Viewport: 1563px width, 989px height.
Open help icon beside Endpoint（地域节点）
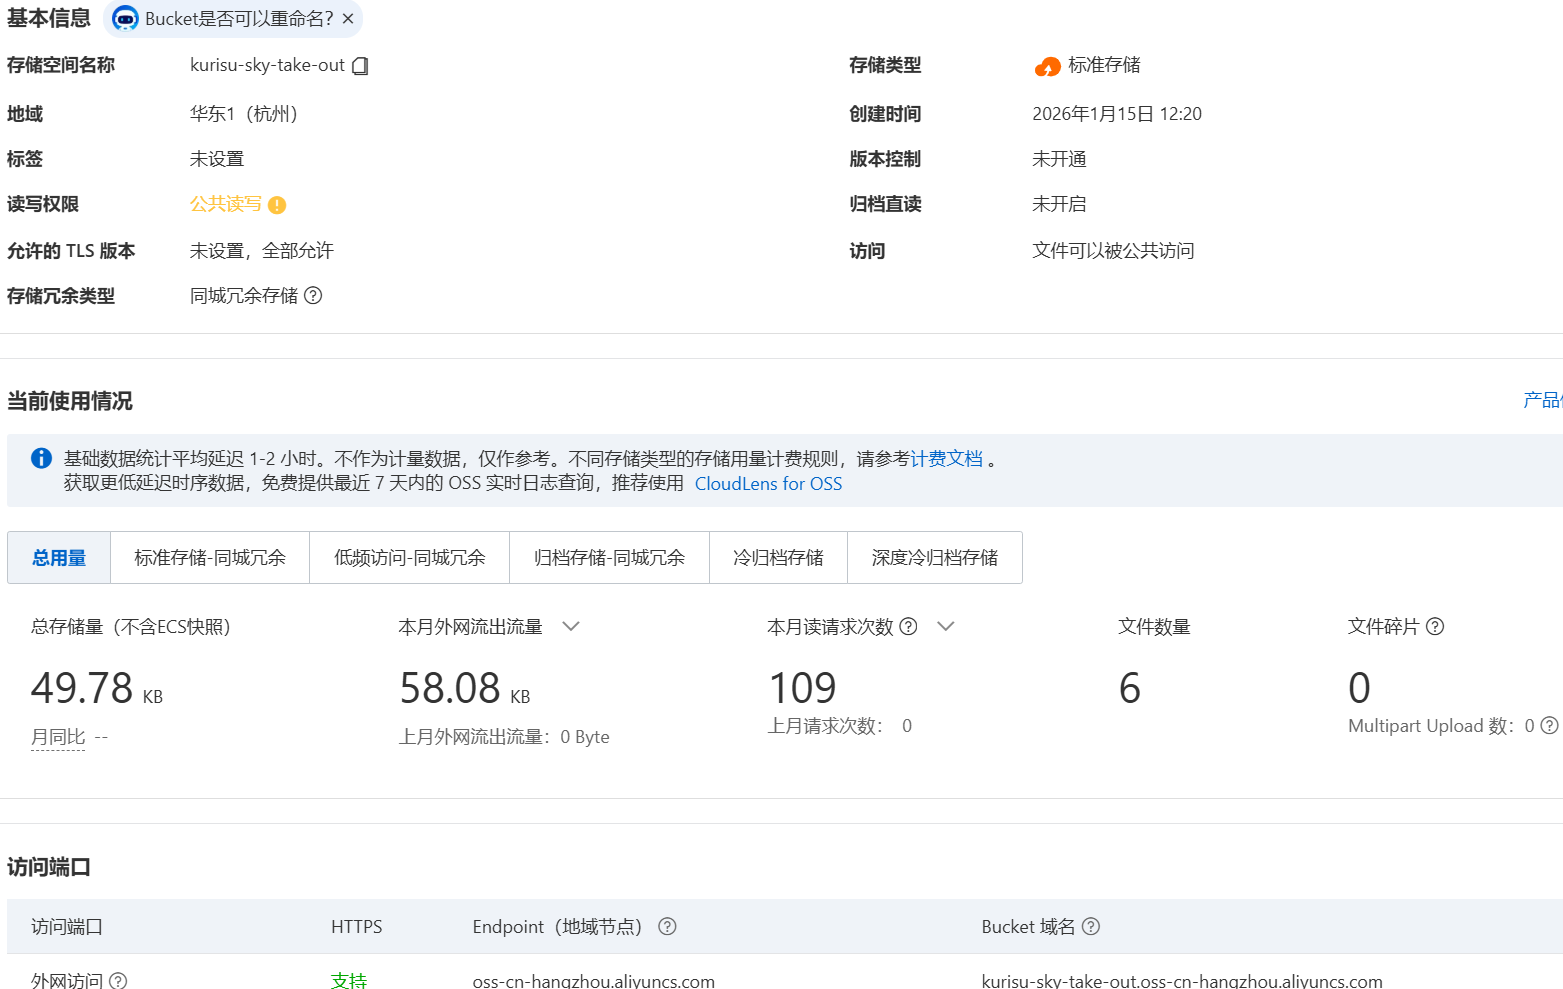pos(667,926)
